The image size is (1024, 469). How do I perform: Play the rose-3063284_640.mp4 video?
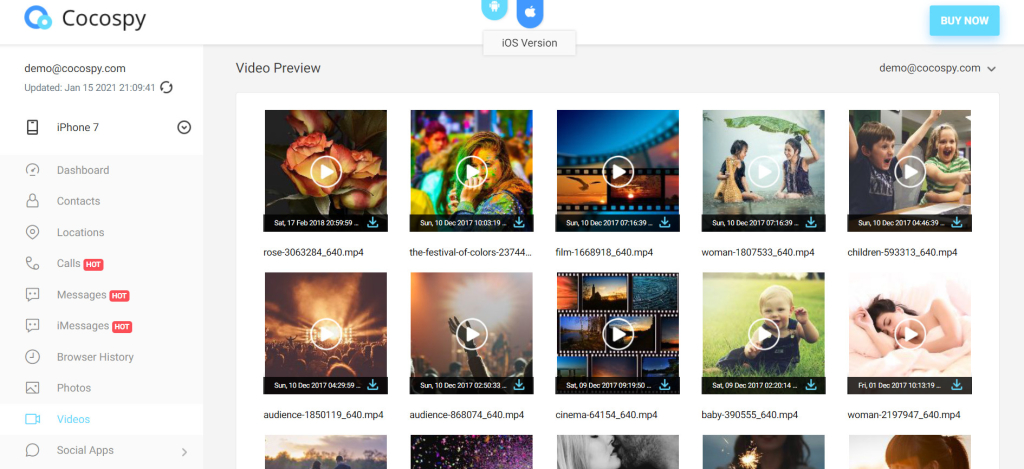click(326, 172)
